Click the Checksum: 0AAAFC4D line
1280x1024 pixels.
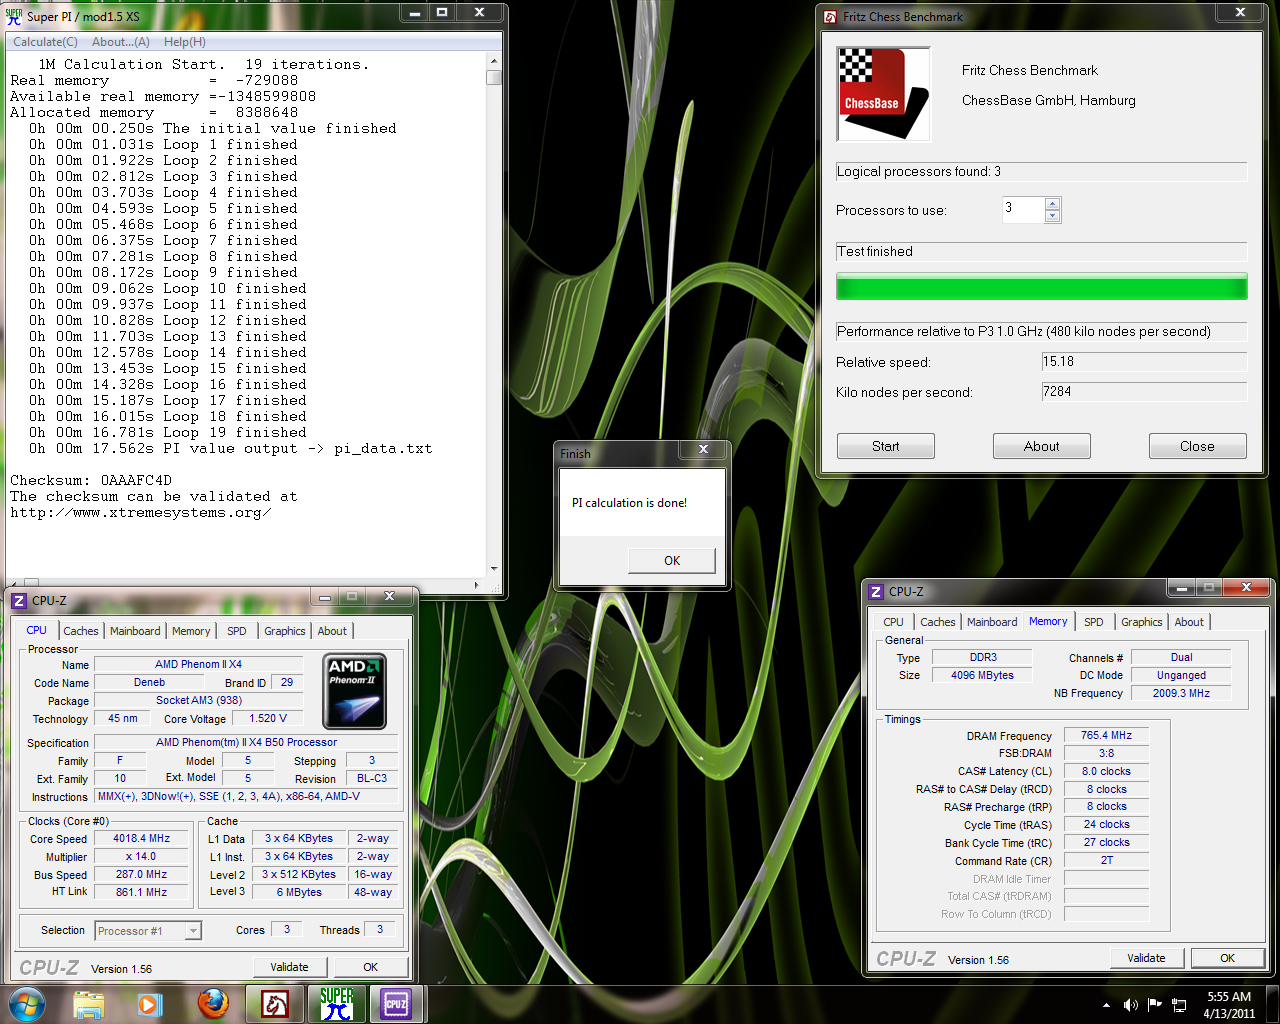point(91,481)
